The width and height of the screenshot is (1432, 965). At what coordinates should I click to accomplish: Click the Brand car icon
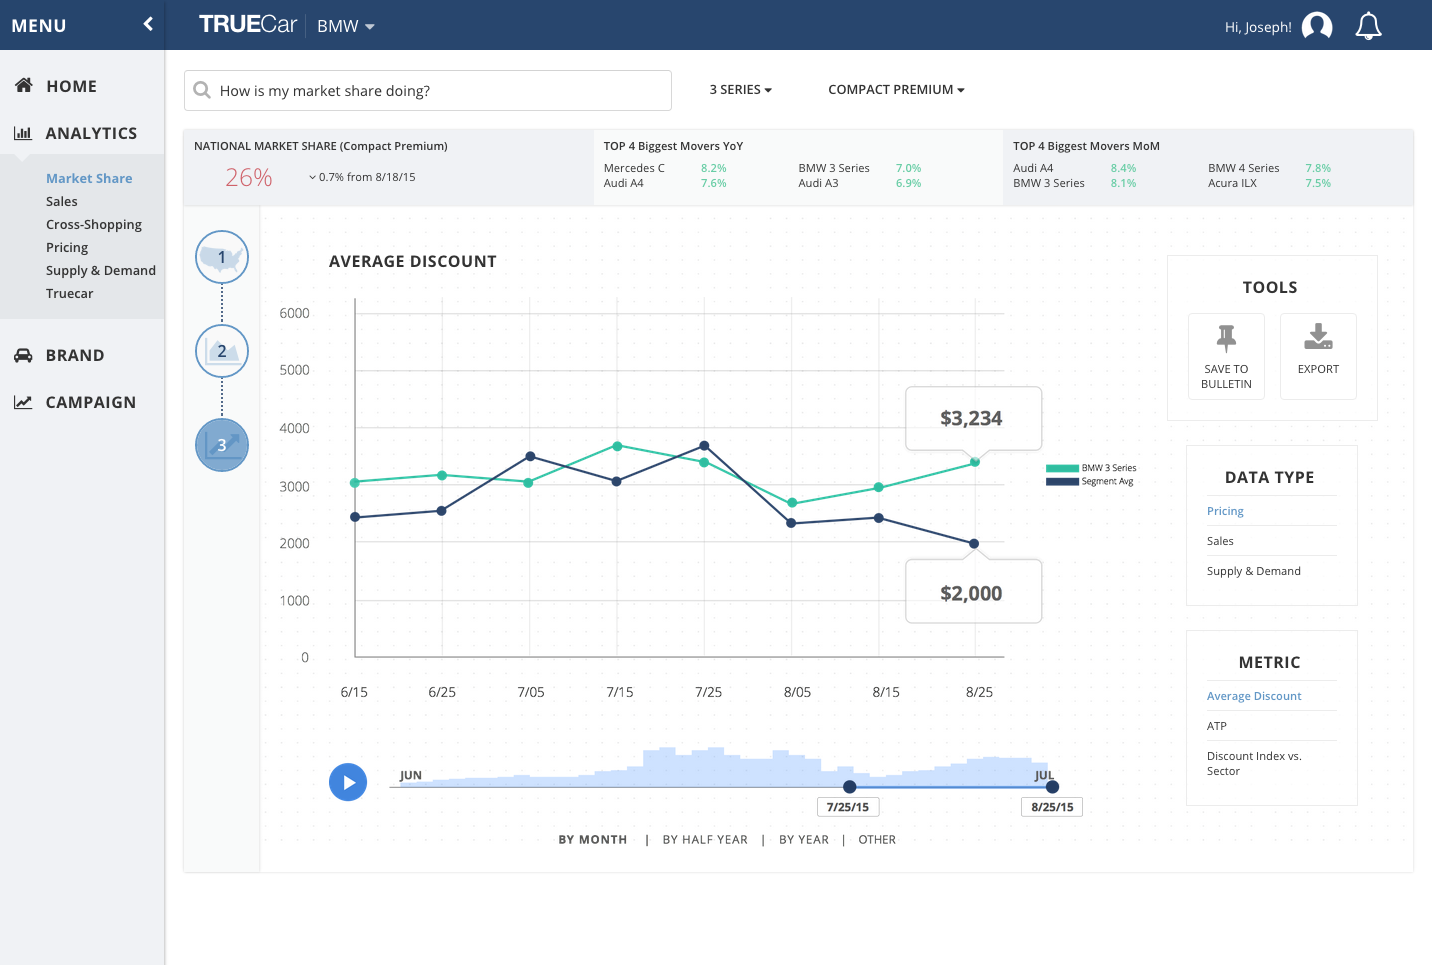click(23, 355)
